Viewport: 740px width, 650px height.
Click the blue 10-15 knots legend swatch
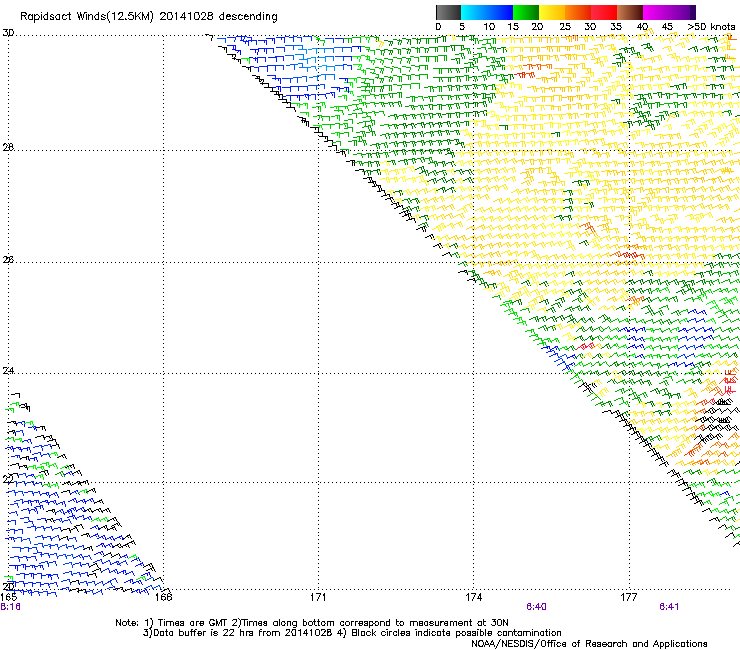pos(500,12)
